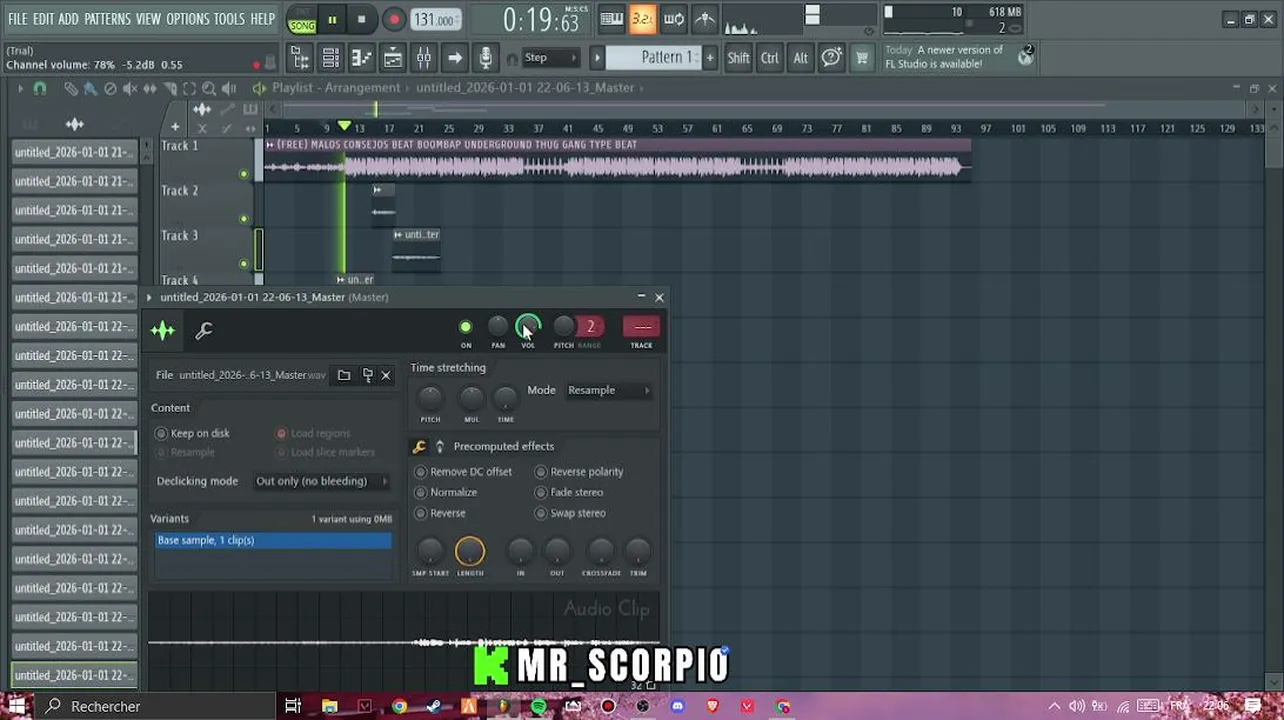Image resolution: width=1284 pixels, height=720 pixels.
Task: Browse for a sample file using folder icon
Action: (x=344, y=375)
